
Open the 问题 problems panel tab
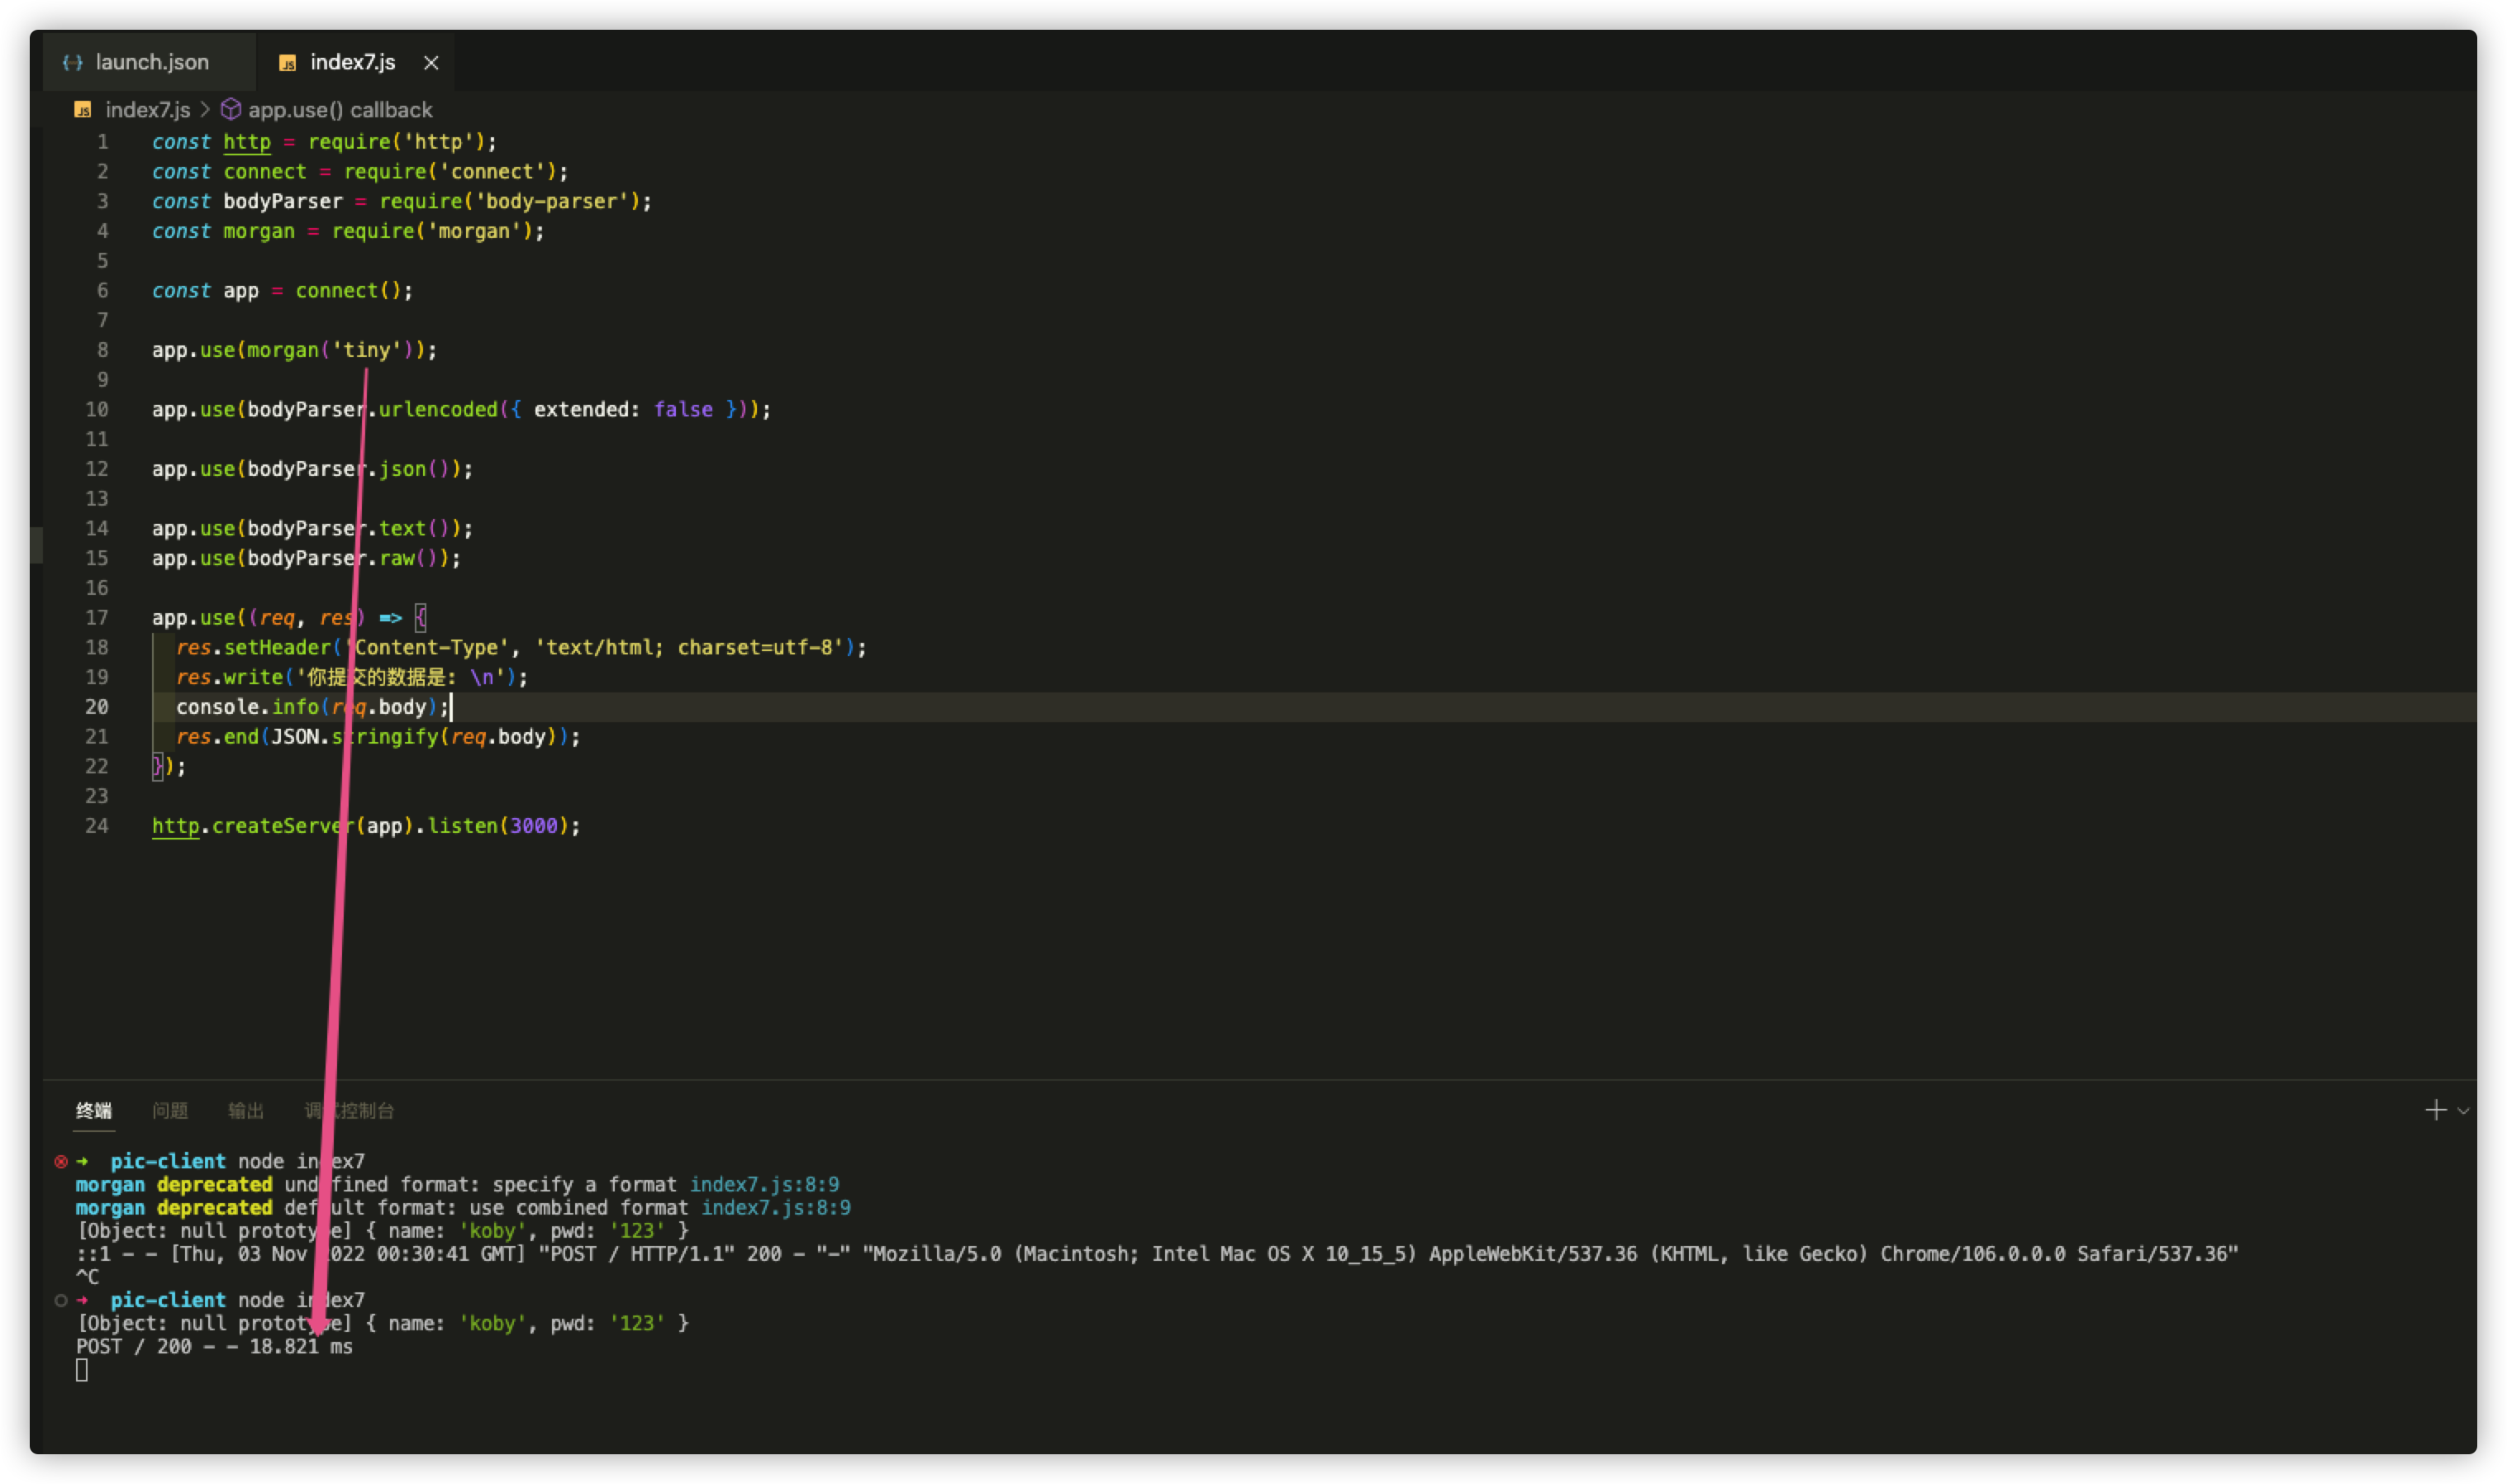tap(170, 1110)
